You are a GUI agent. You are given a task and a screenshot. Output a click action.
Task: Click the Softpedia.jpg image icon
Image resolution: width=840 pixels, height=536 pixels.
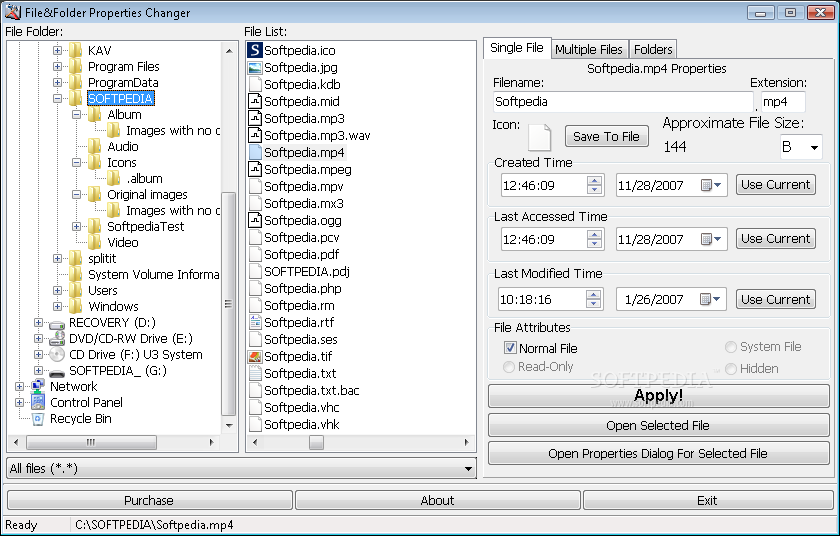[255, 67]
